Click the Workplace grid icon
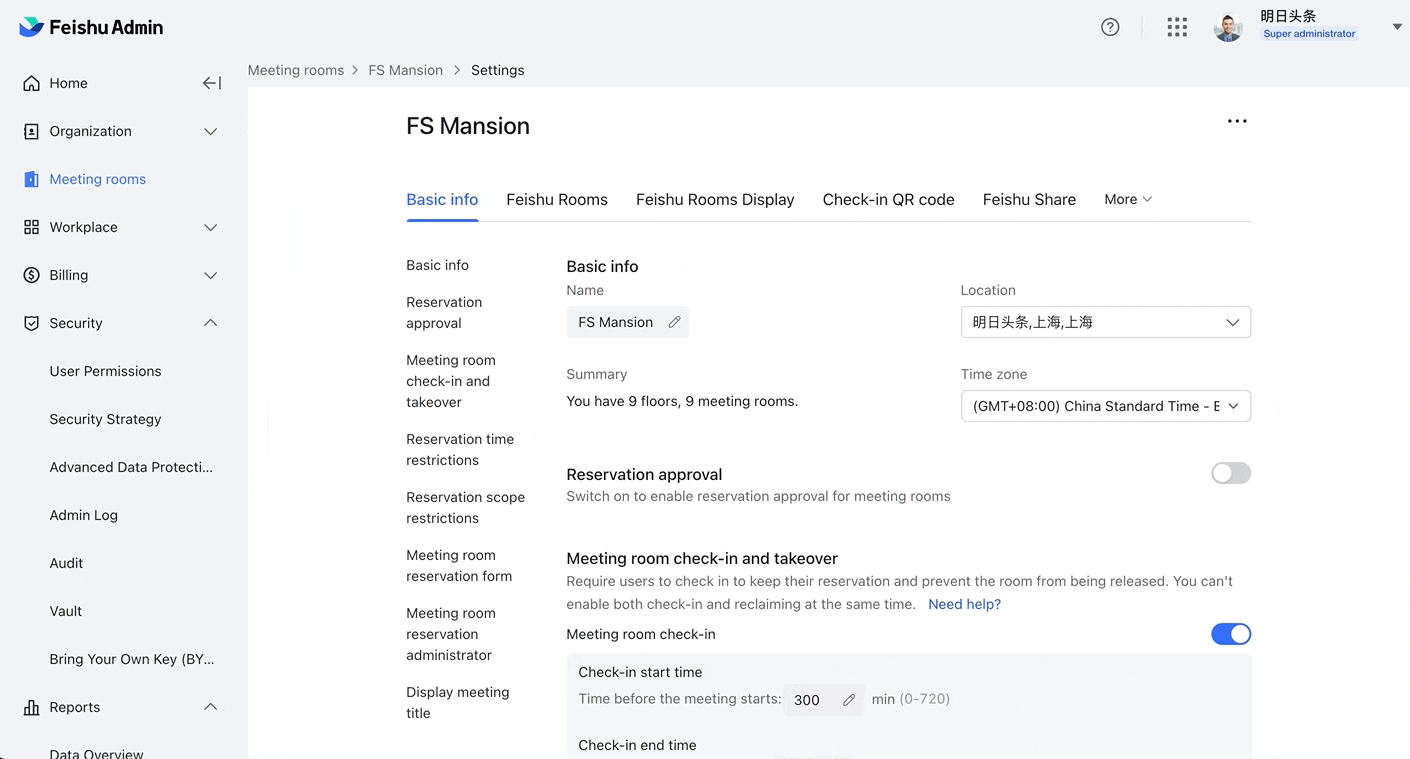This screenshot has width=1410, height=759. tap(29, 227)
